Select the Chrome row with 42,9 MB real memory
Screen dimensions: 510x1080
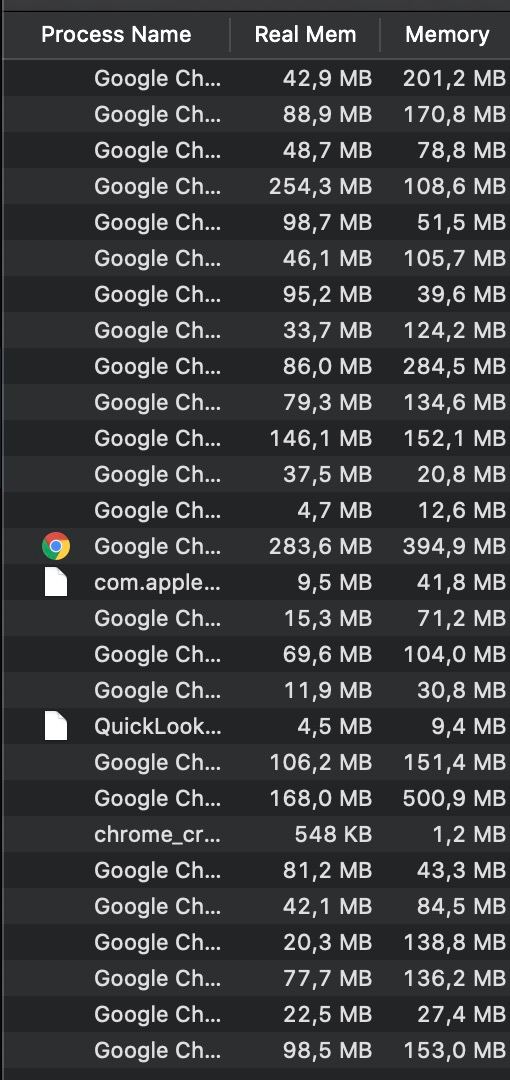(x=256, y=78)
